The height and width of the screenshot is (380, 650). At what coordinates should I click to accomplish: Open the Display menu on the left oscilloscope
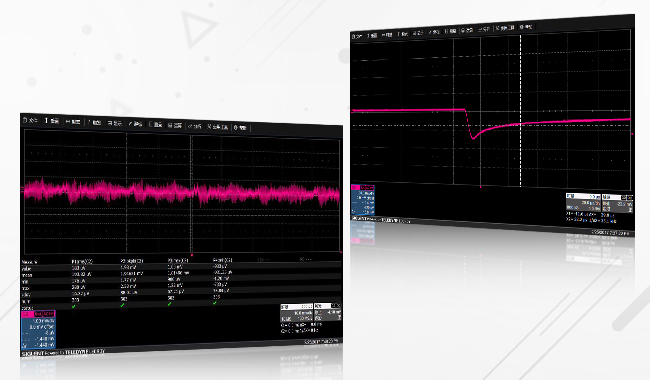(x=115, y=123)
